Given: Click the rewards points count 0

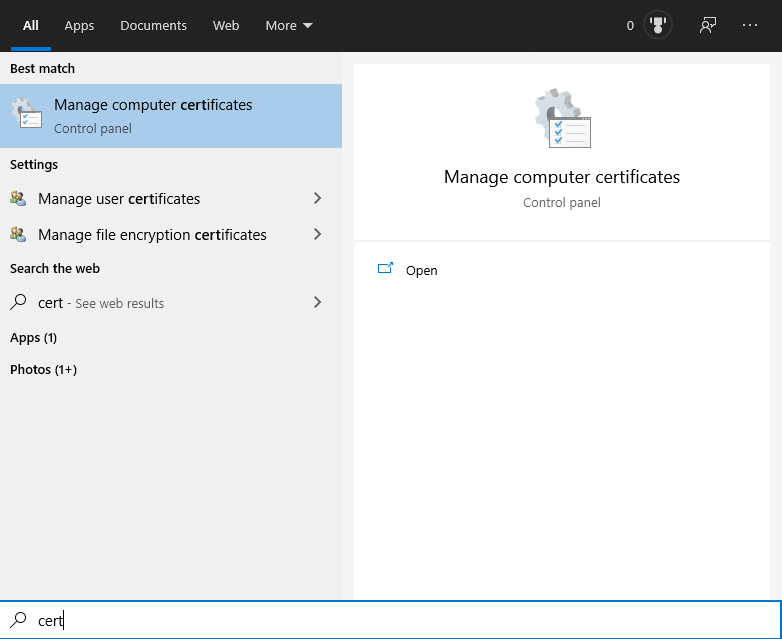Looking at the screenshot, I should 630,25.
